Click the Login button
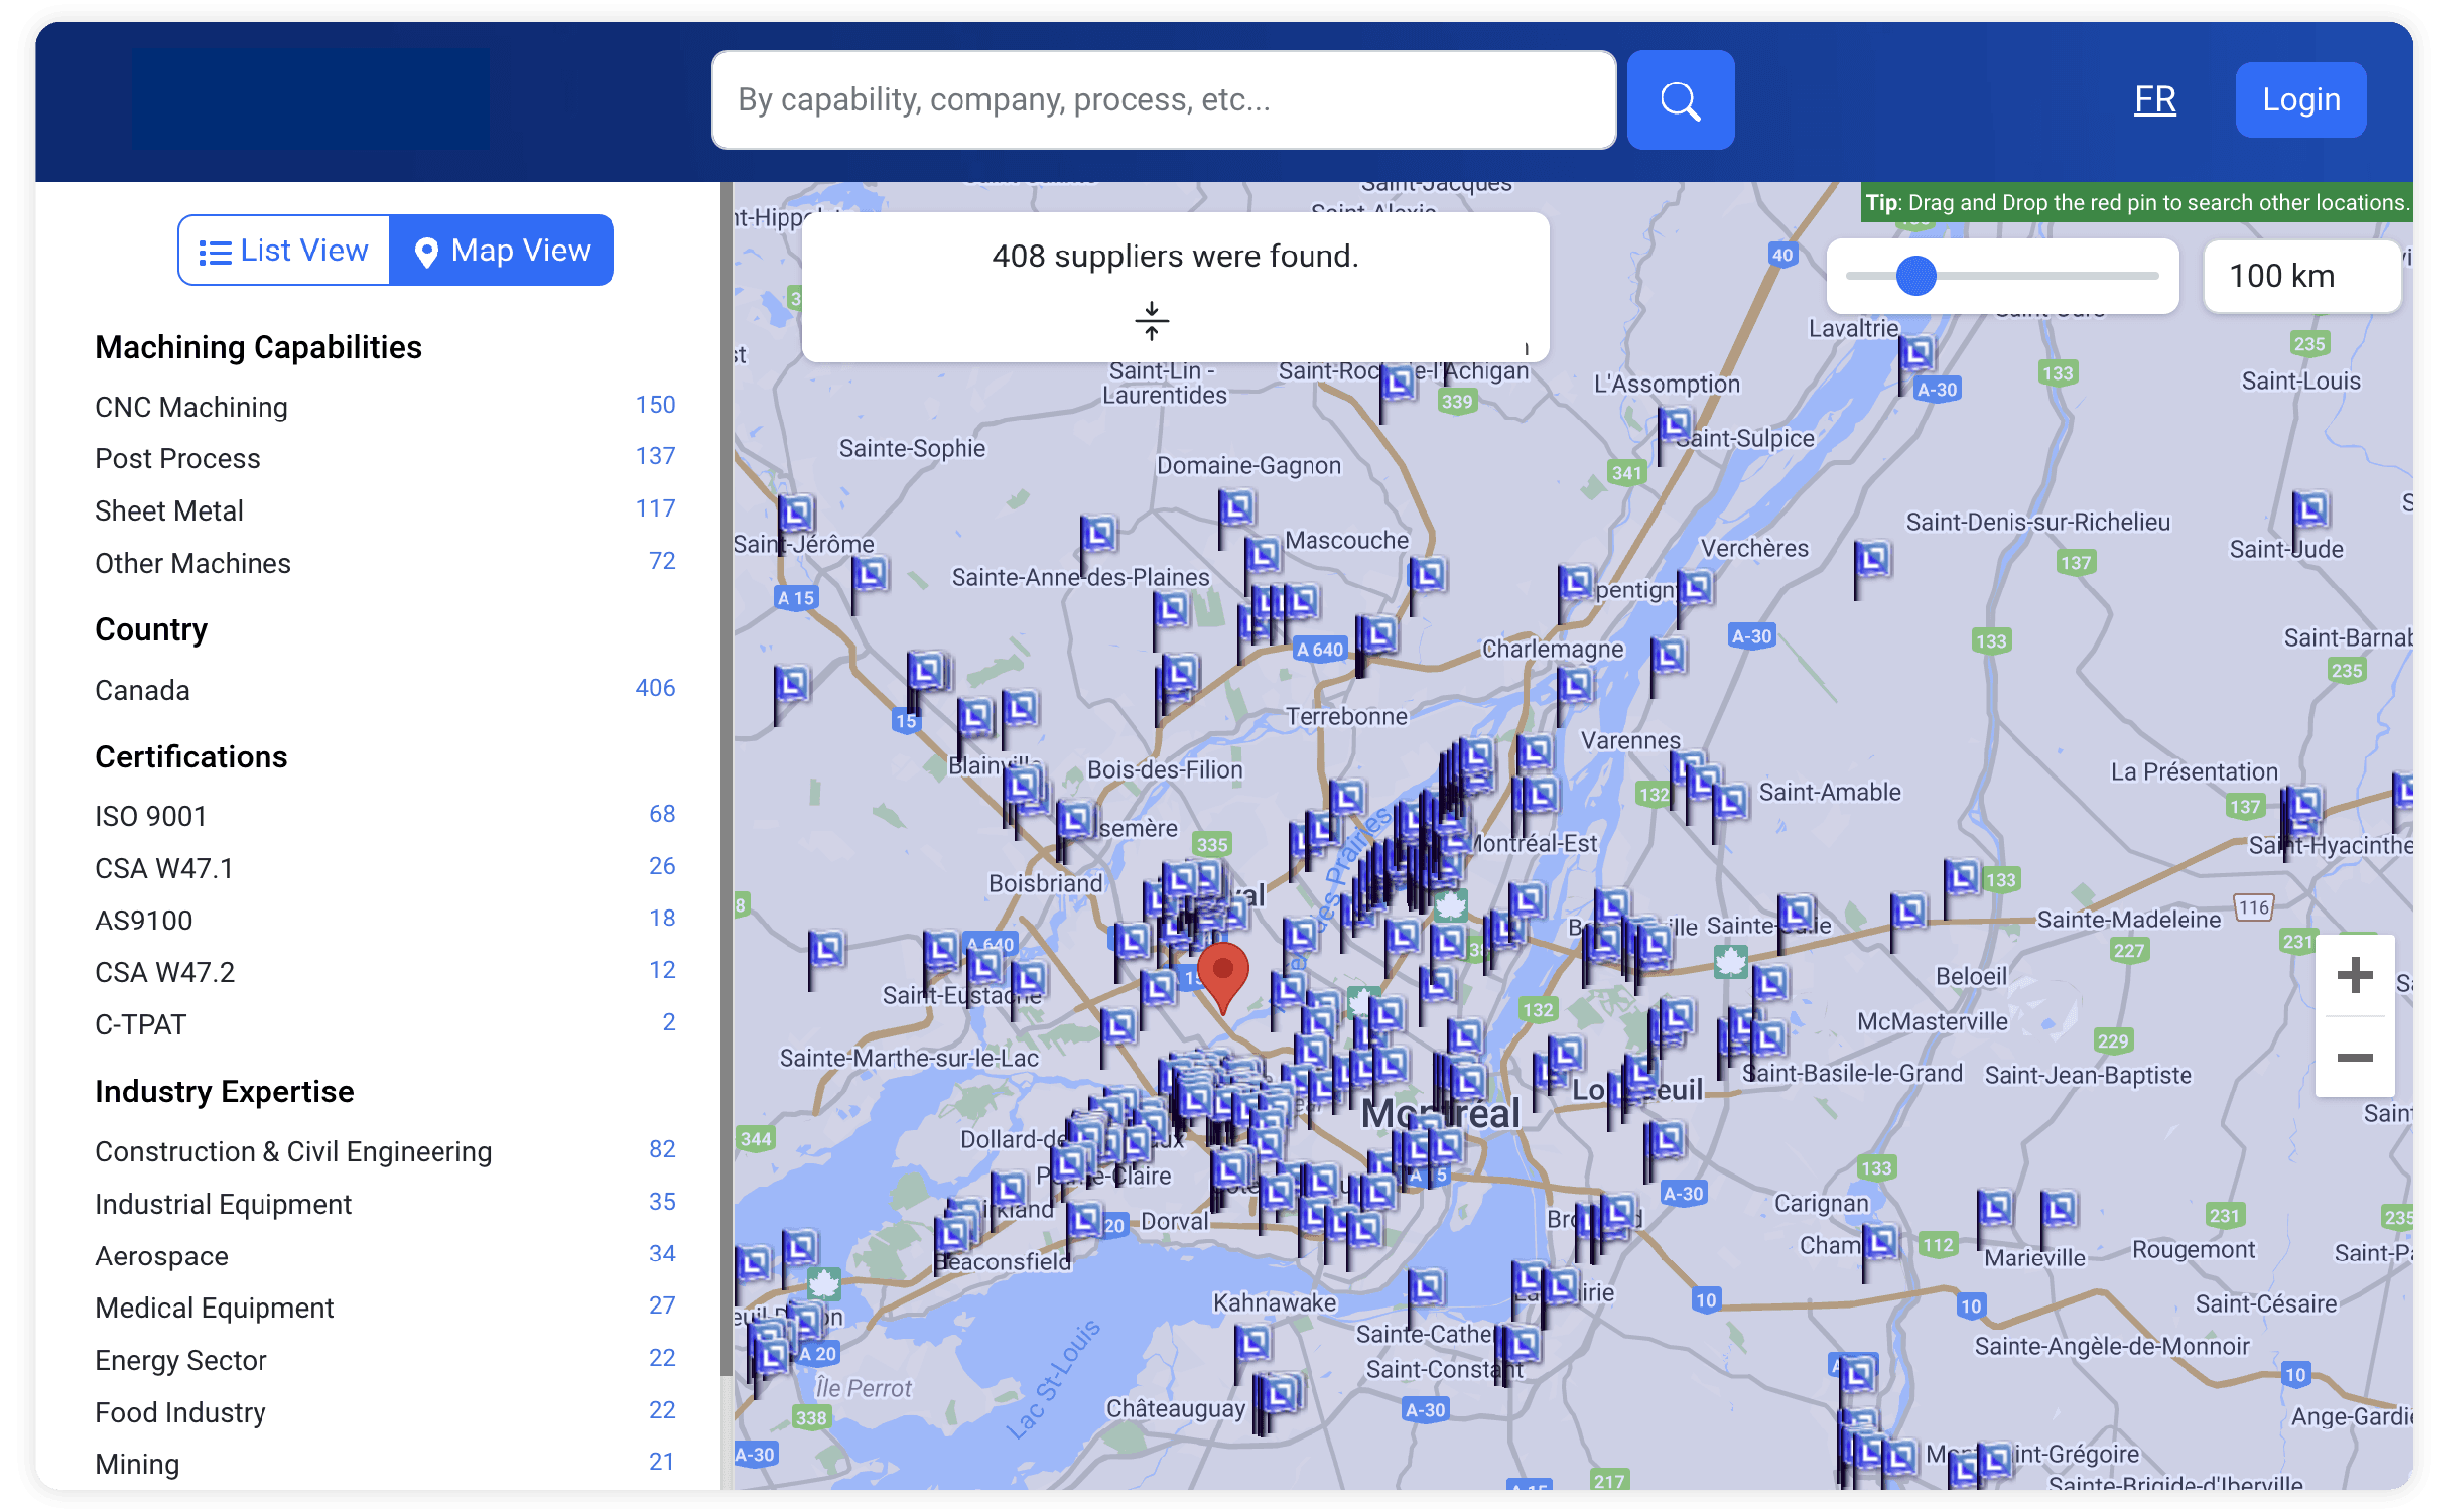This screenshot has width=2449, height=1512. tap(2300, 99)
